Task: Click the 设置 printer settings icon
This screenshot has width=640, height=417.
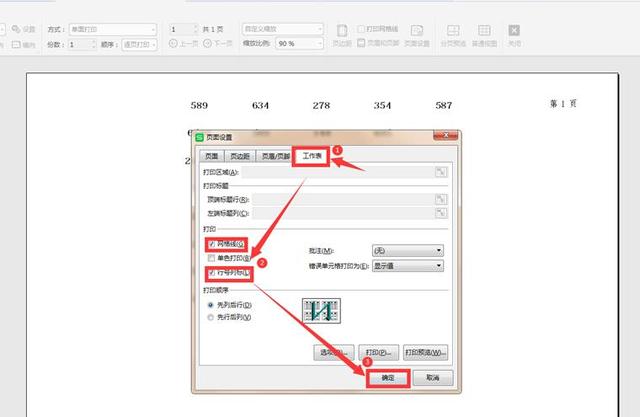Action: (x=24, y=29)
